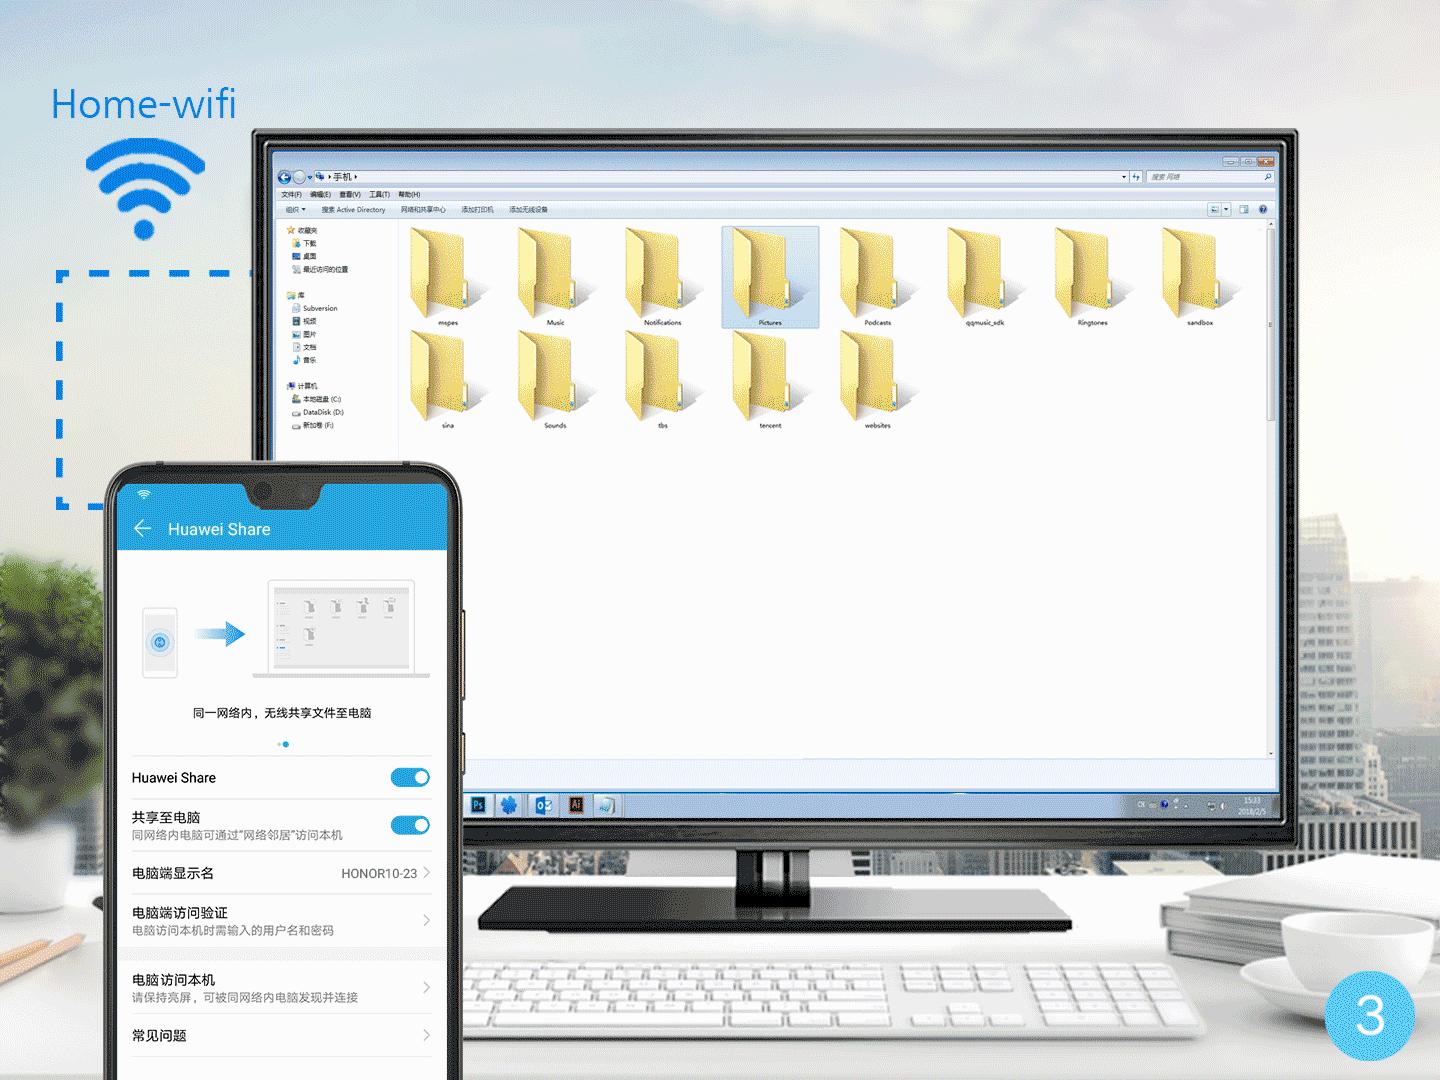This screenshot has width=1440, height=1080.
Task: Select the Pictures folder
Action: point(770,276)
